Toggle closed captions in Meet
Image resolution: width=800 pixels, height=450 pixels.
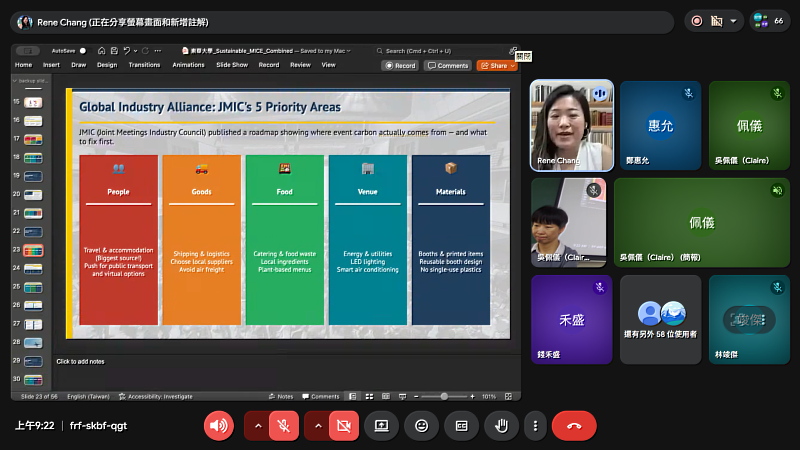tap(462, 426)
